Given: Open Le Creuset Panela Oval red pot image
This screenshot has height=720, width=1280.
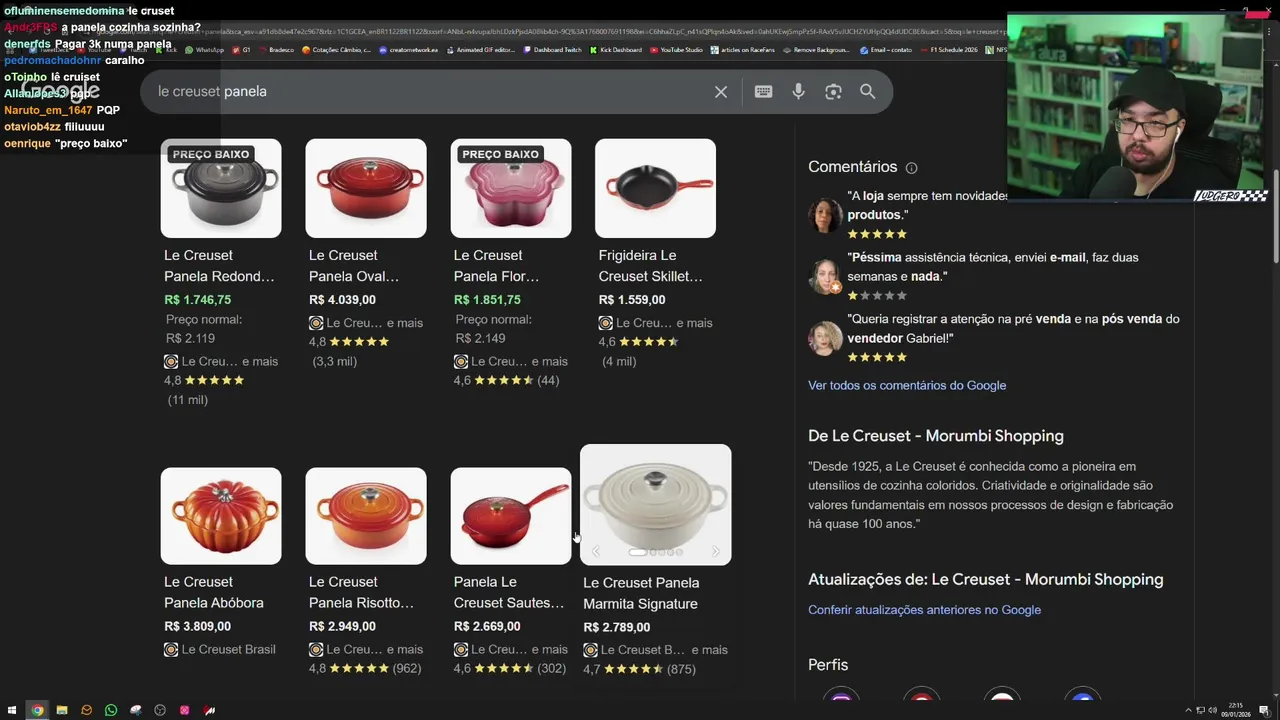Looking at the screenshot, I should click(x=366, y=189).
